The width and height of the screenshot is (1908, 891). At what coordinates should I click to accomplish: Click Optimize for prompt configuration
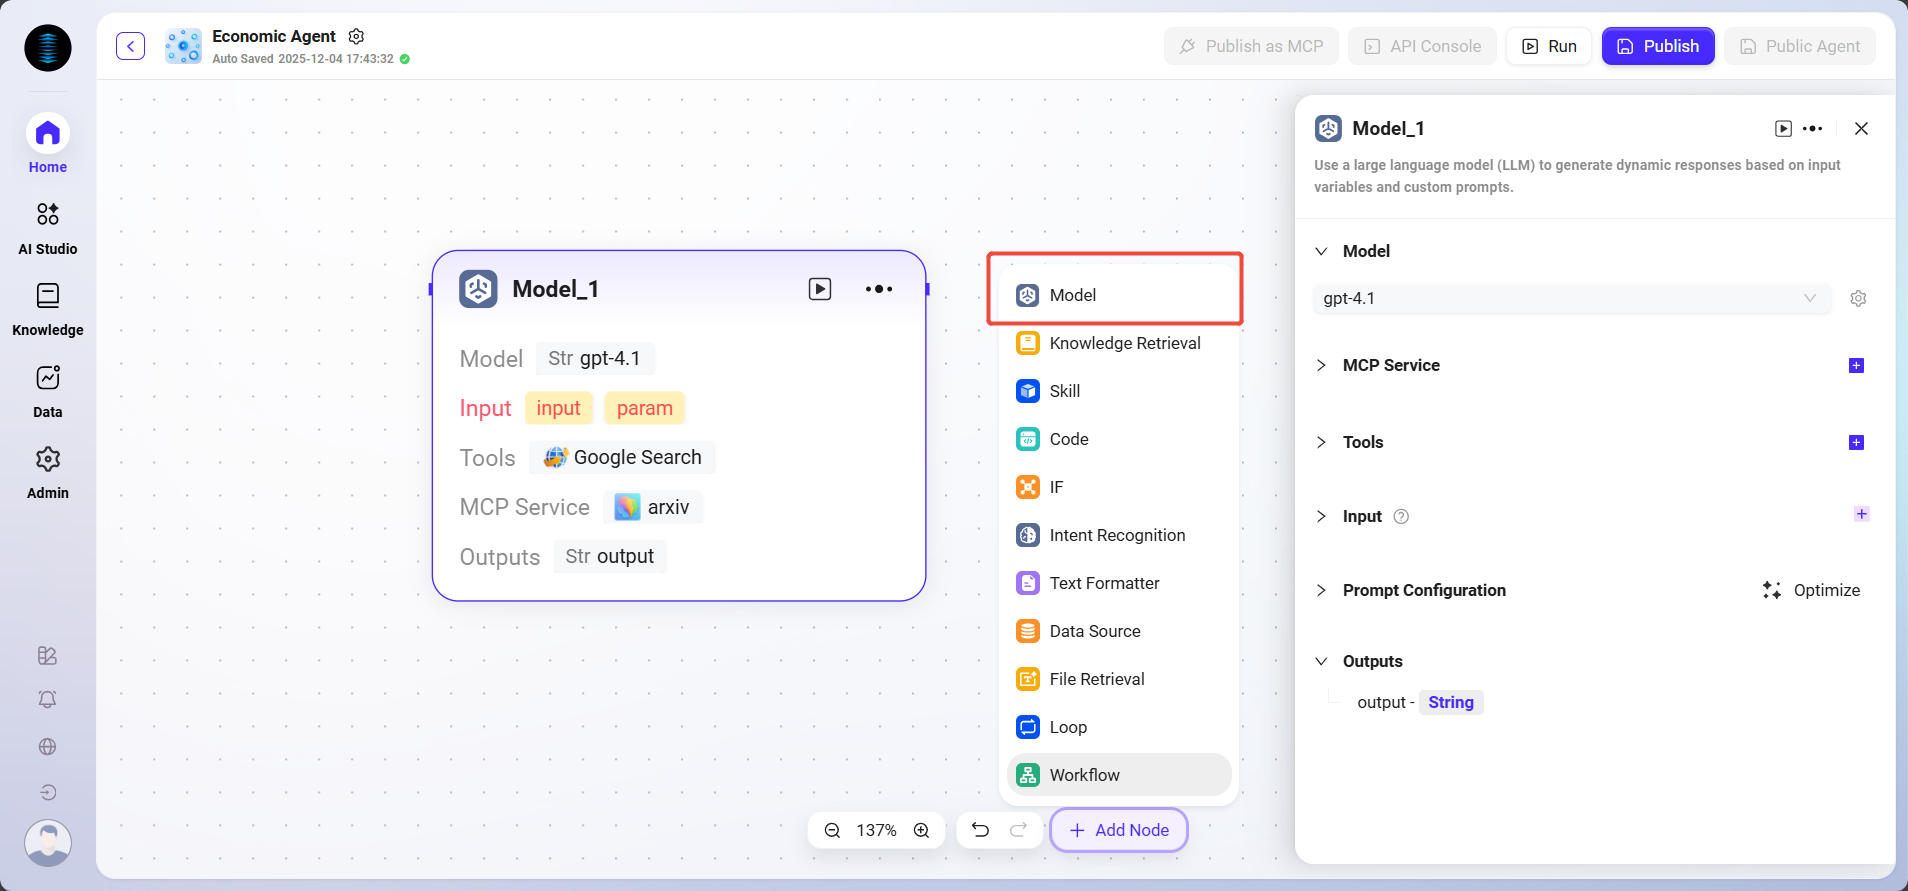click(x=1811, y=590)
